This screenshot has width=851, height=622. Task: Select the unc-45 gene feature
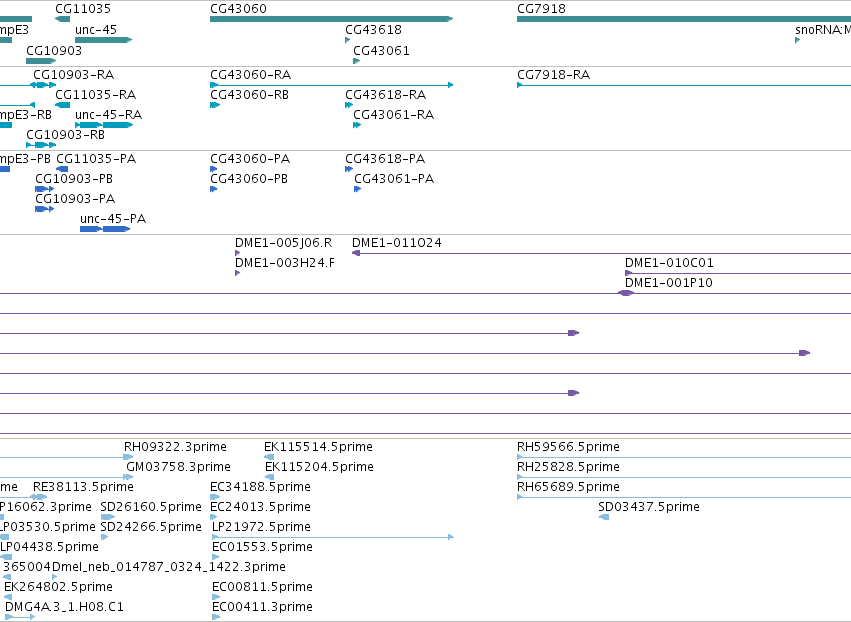(103, 40)
